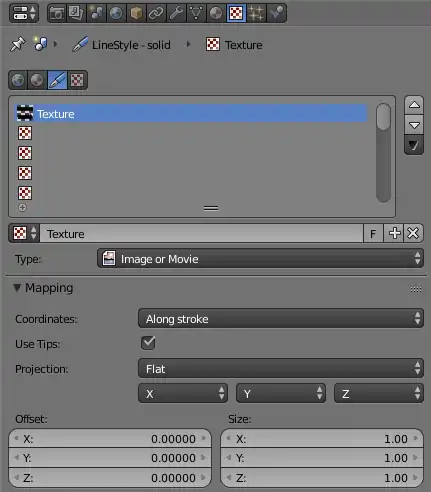Viewport: 431px width, 492px height.
Task: Pin the properties context
Action: [x=17, y=44]
